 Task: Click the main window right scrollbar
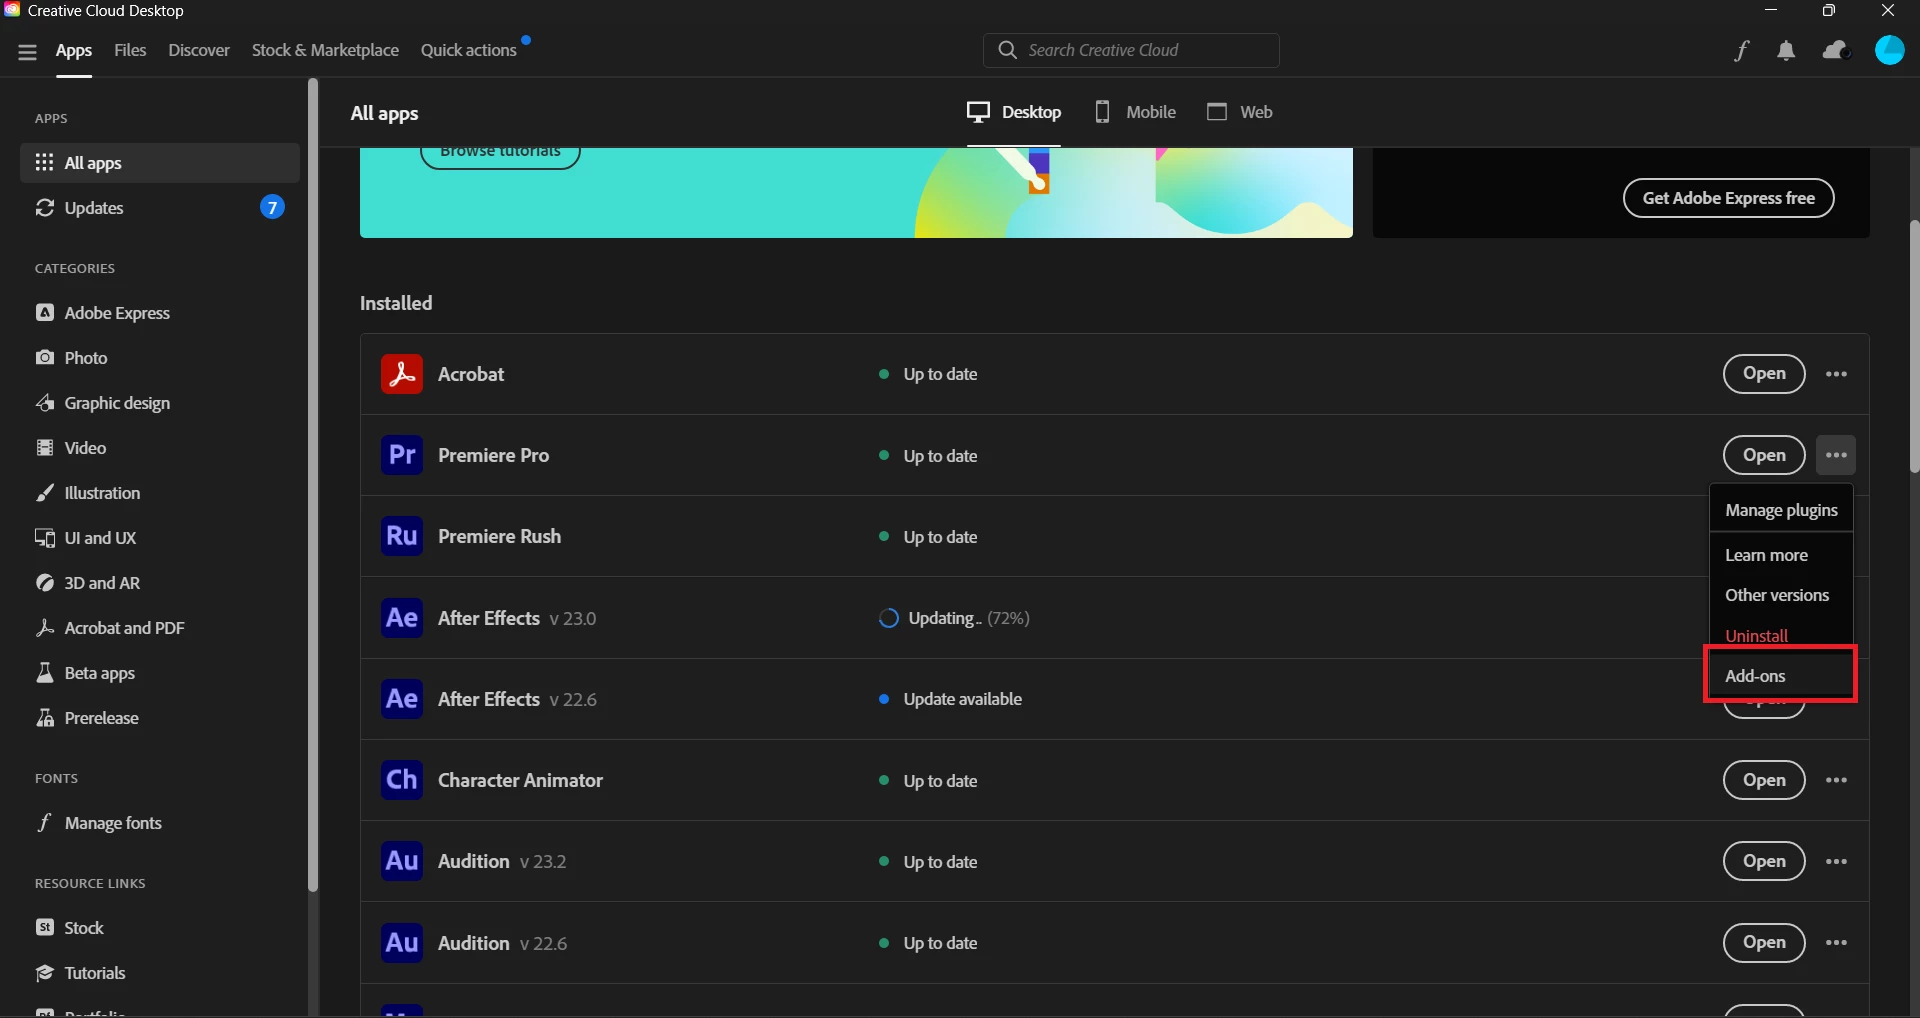coord(1914,346)
